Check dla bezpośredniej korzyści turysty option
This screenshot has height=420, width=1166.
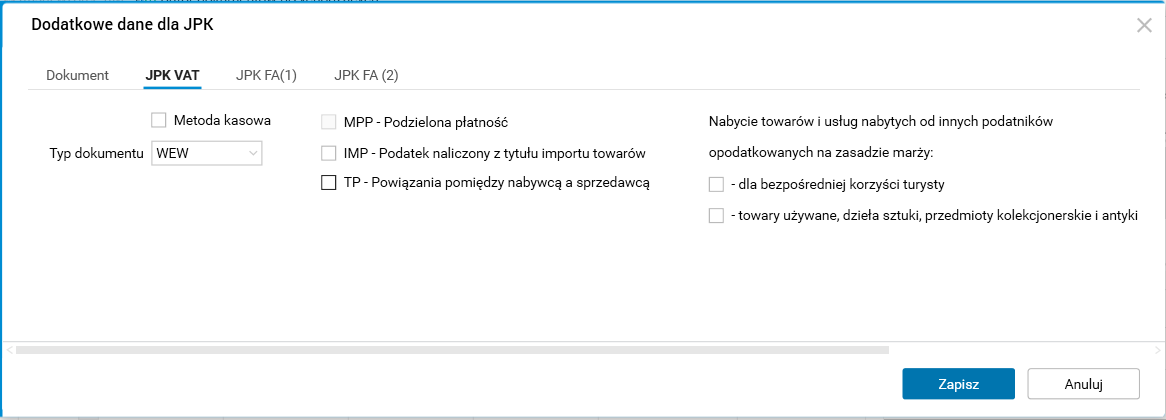pyautogui.click(x=715, y=184)
